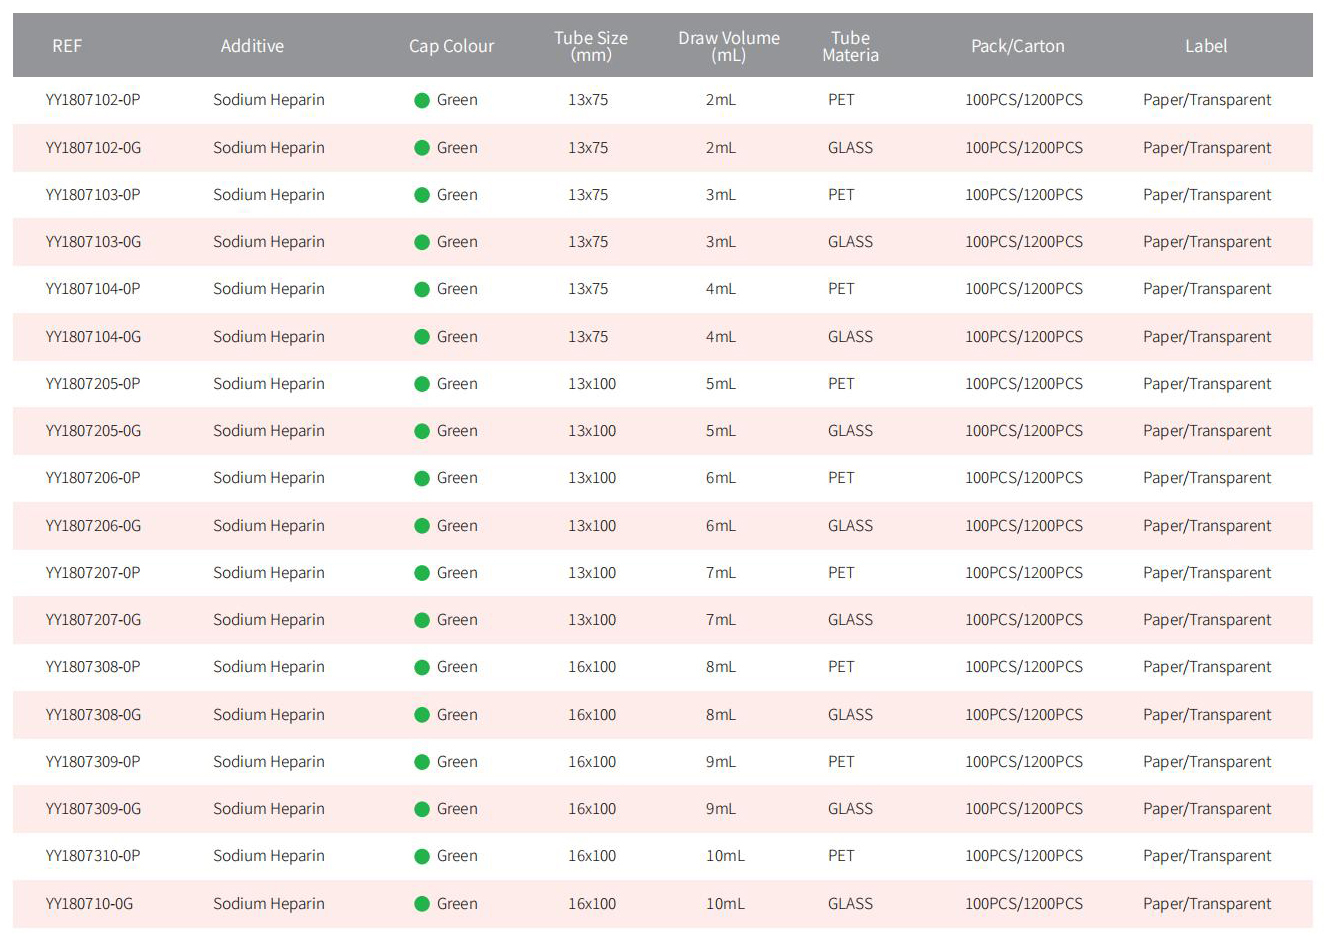Select the 13x100 size in row YY1807205-0G
The image size is (1326, 944).
coord(592,431)
